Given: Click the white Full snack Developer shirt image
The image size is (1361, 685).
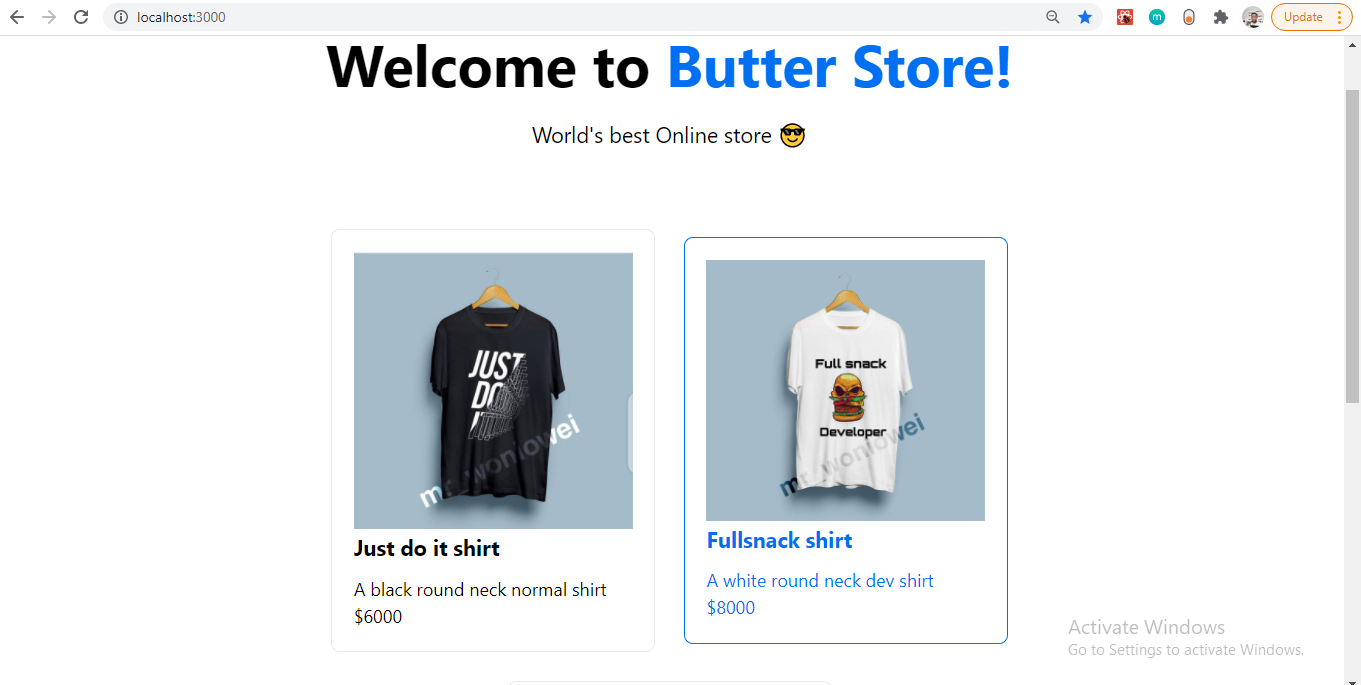Looking at the screenshot, I should pos(845,391).
